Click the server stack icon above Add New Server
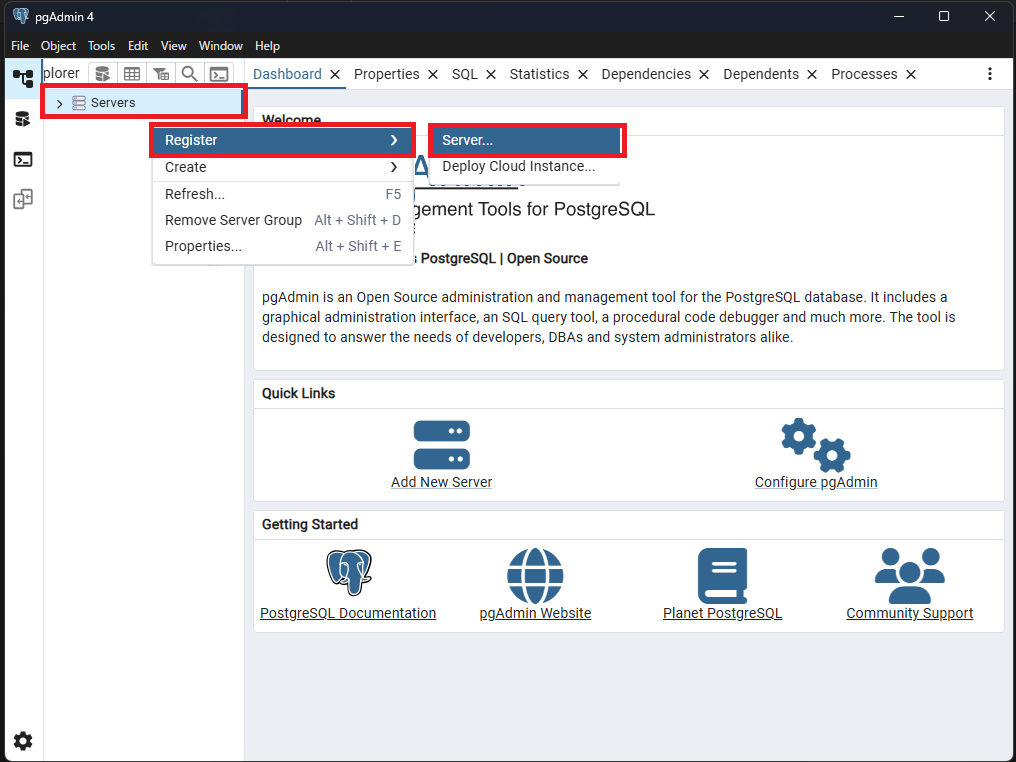 click(x=442, y=445)
